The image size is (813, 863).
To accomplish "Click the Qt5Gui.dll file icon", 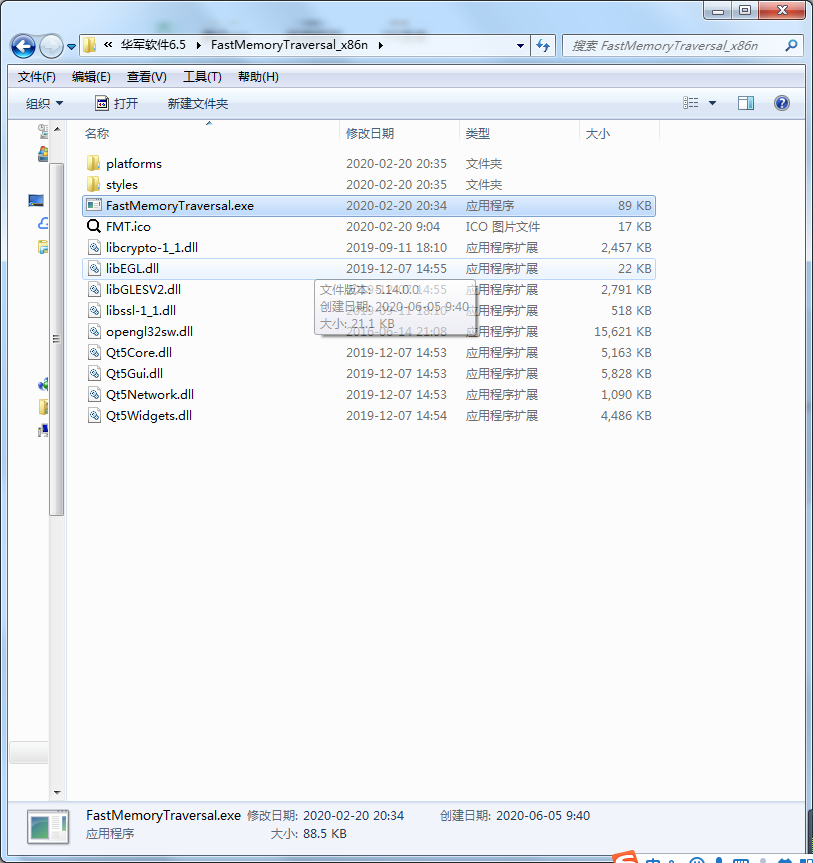I will pyautogui.click(x=94, y=373).
